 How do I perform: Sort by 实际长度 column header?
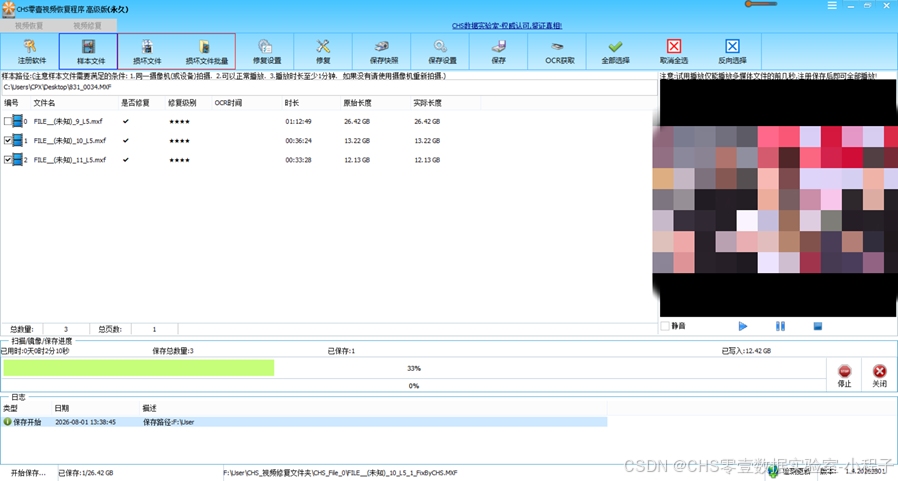coord(427,103)
